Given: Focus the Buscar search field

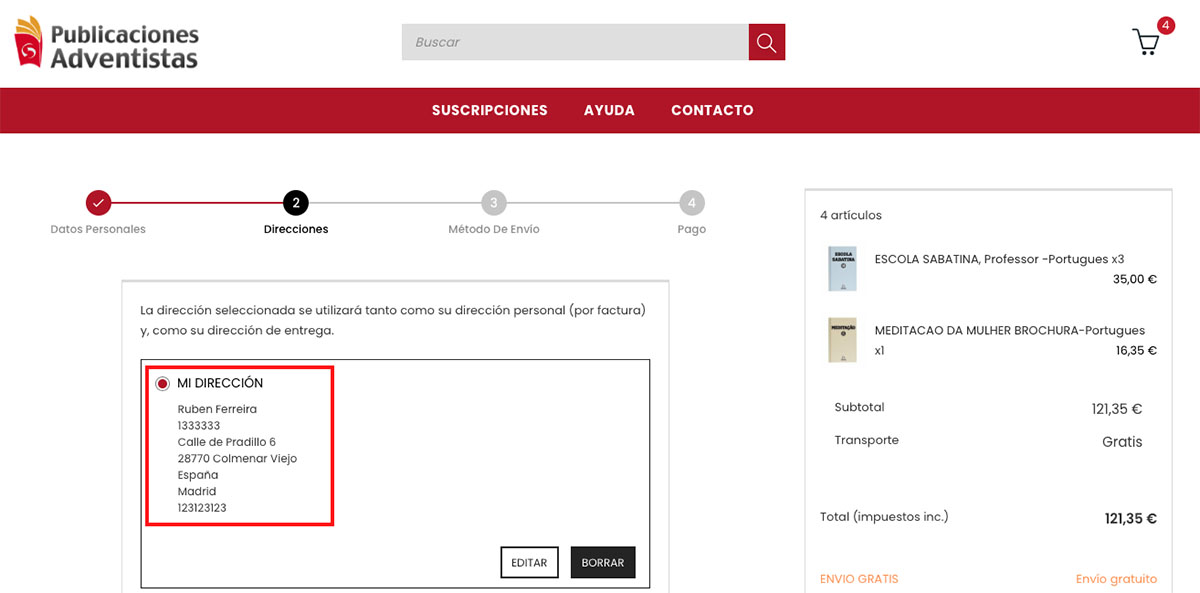Looking at the screenshot, I should click(575, 42).
